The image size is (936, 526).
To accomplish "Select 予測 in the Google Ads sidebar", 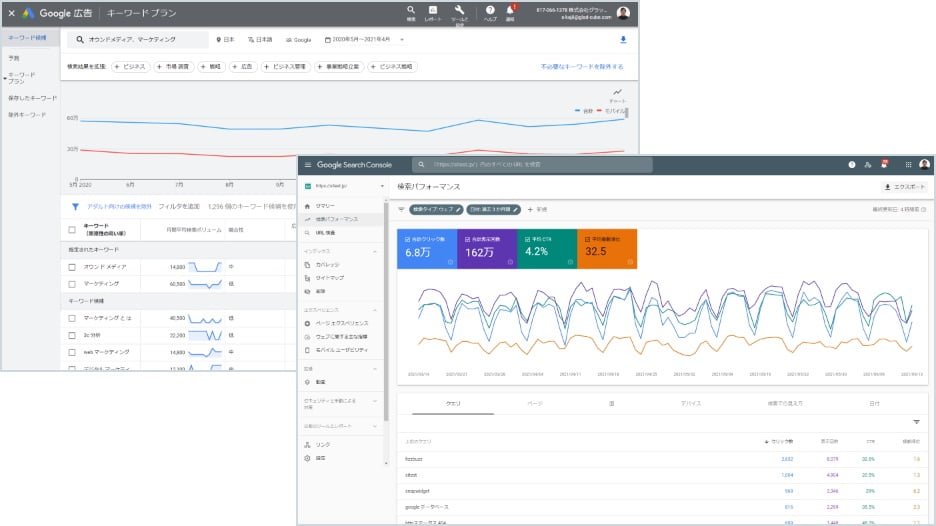I will coord(14,59).
